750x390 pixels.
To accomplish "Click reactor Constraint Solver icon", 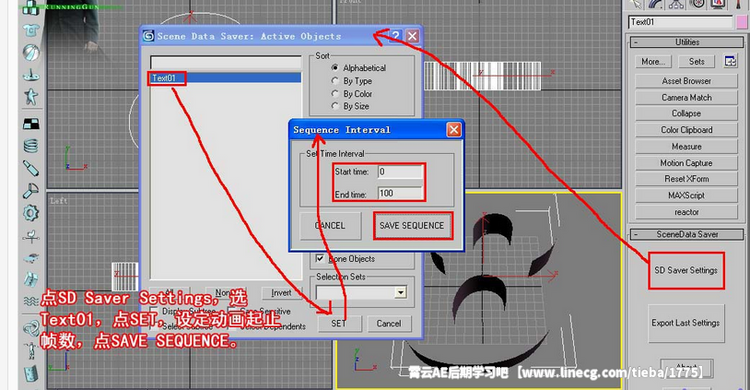I will (31, 328).
